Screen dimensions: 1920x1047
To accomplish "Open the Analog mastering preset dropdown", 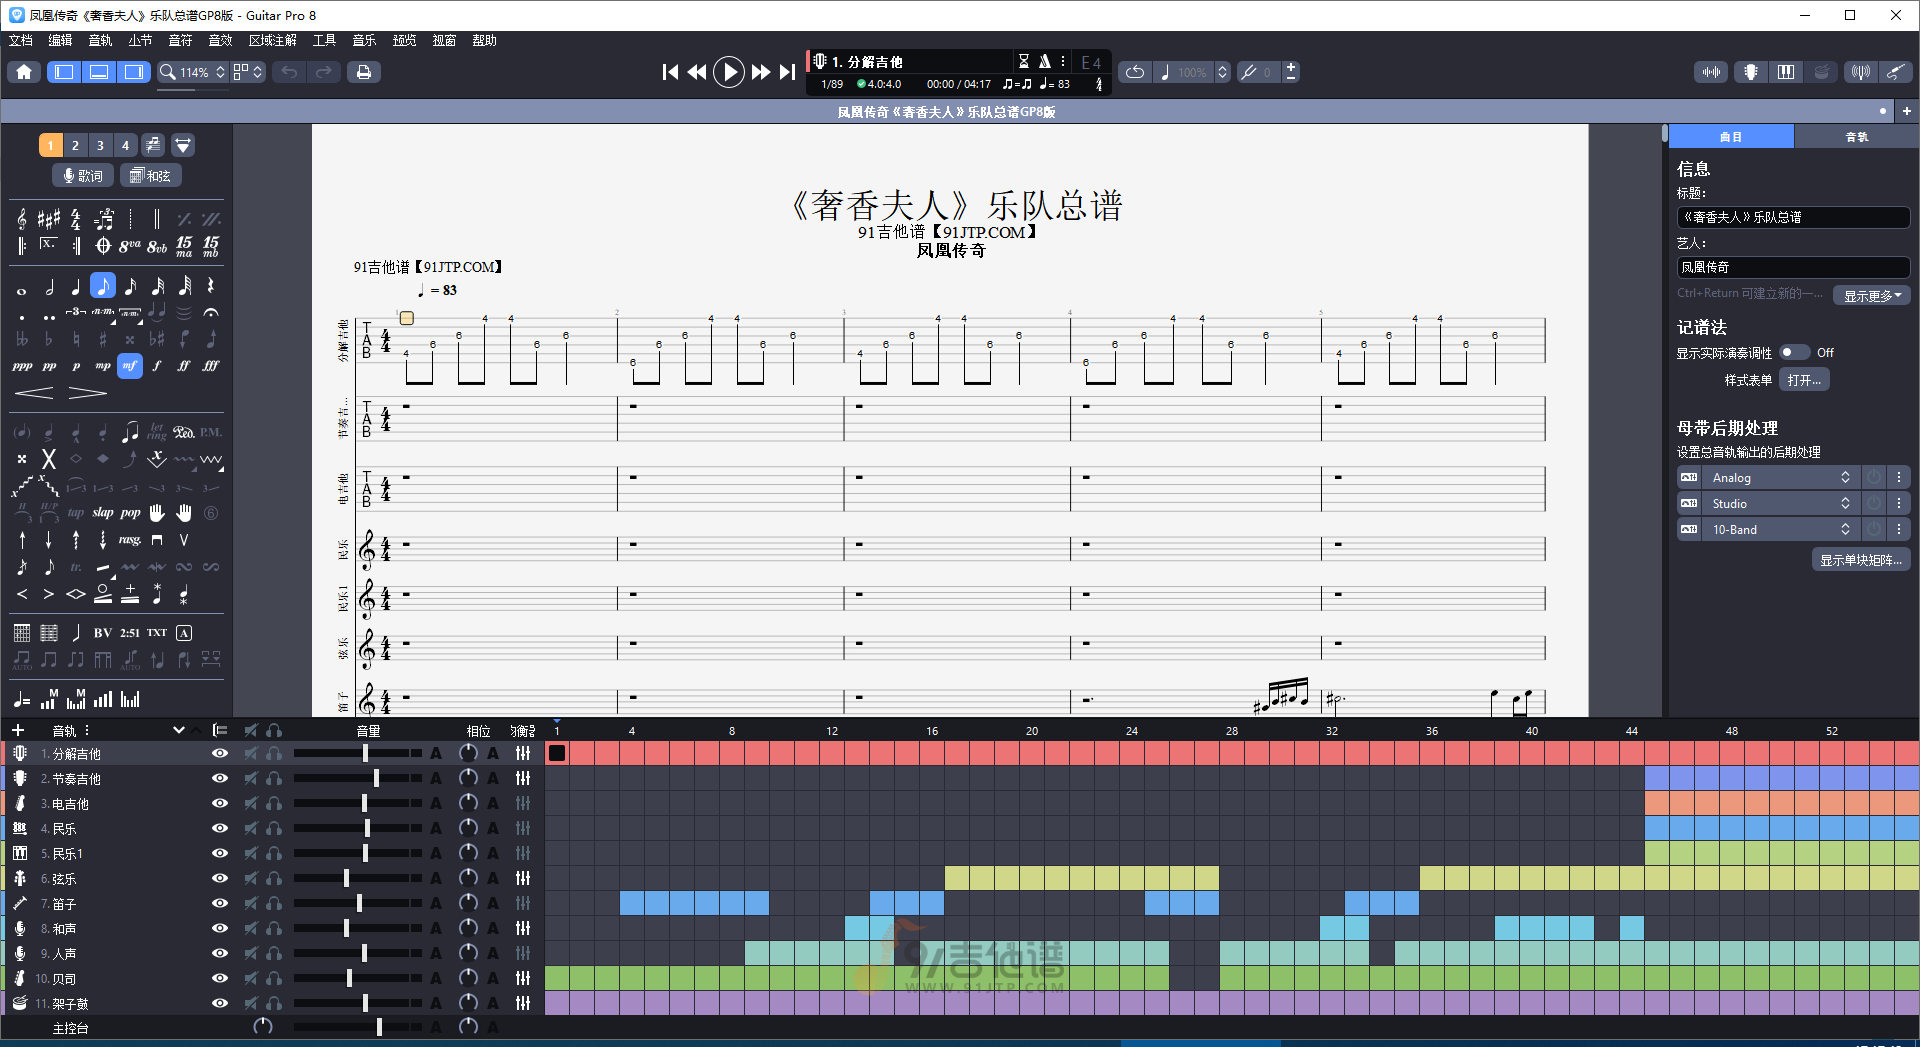I will coord(1781,478).
